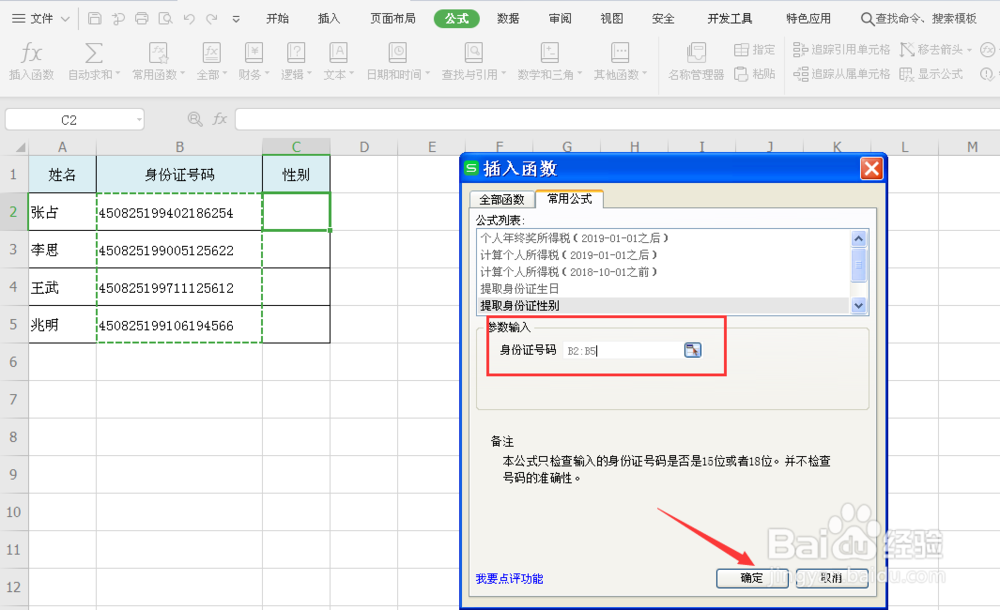Image resolution: width=1000 pixels, height=610 pixels.
Task: Close the Insert Function dialog
Action: click(871, 168)
